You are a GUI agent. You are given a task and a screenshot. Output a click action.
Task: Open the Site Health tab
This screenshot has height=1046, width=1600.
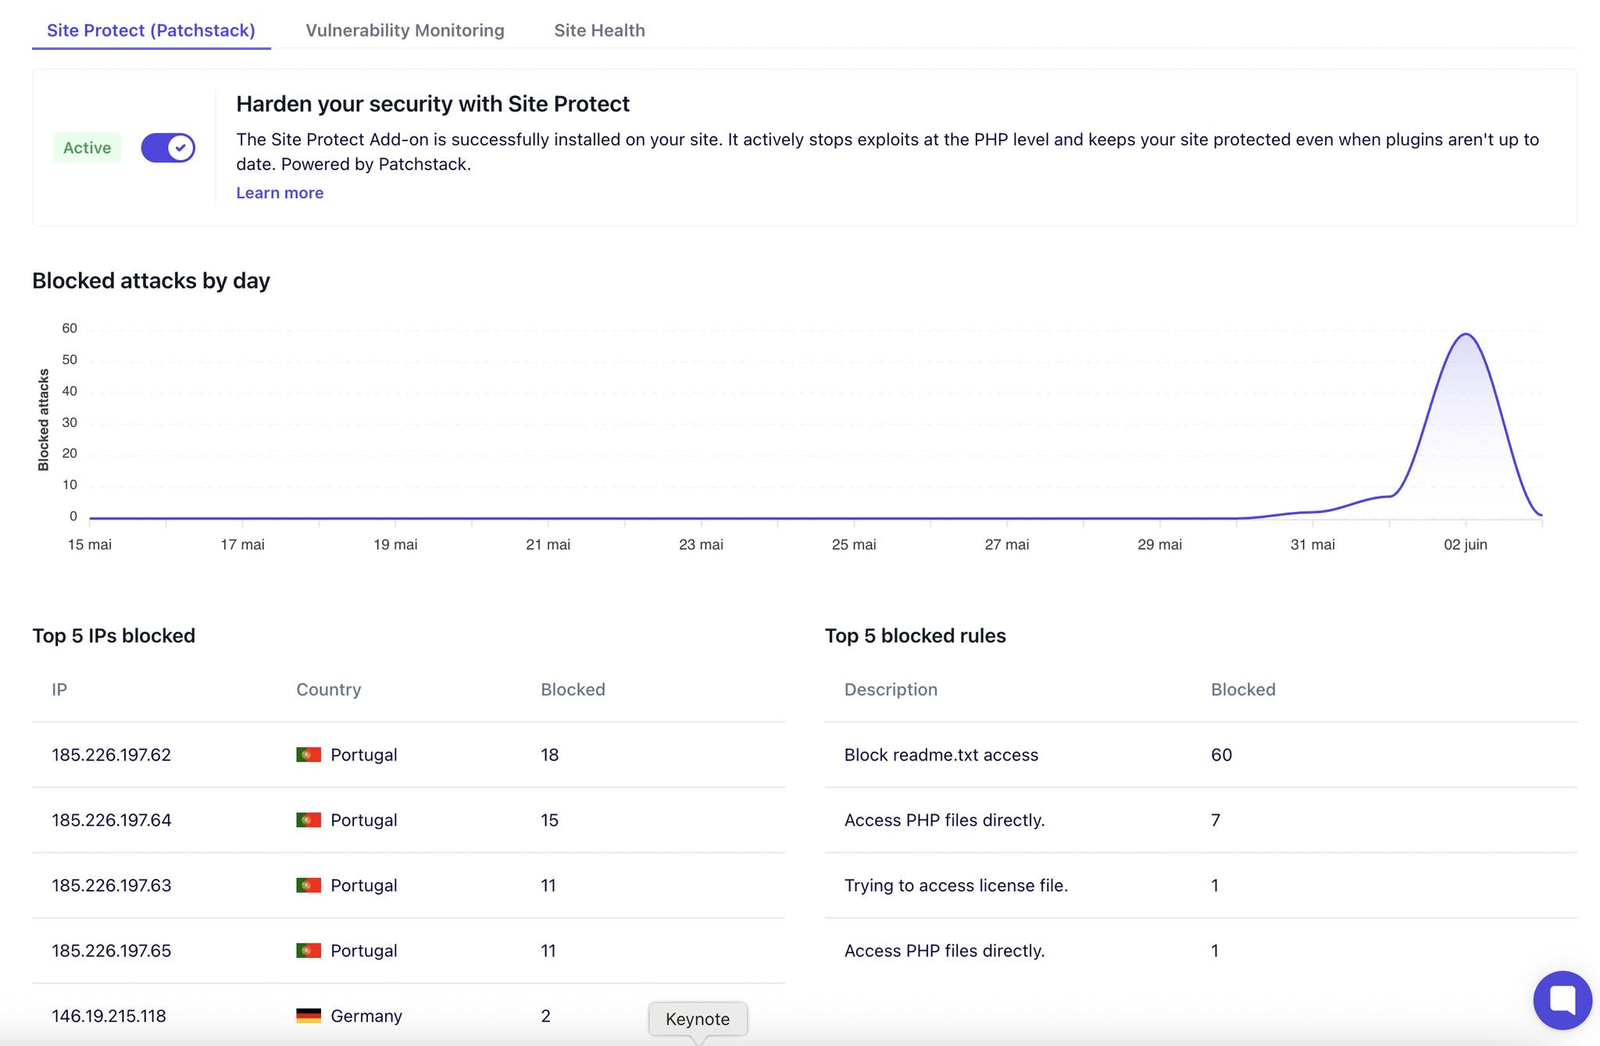(599, 30)
